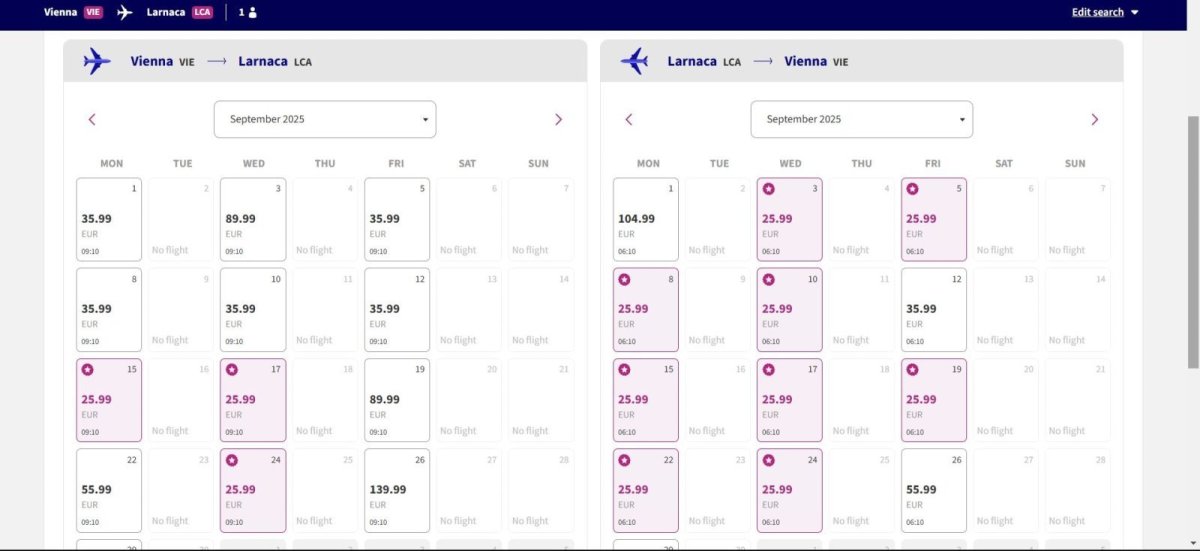
Task: Click the airplane icon in the top bar
Action: click(x=124, y=12)
